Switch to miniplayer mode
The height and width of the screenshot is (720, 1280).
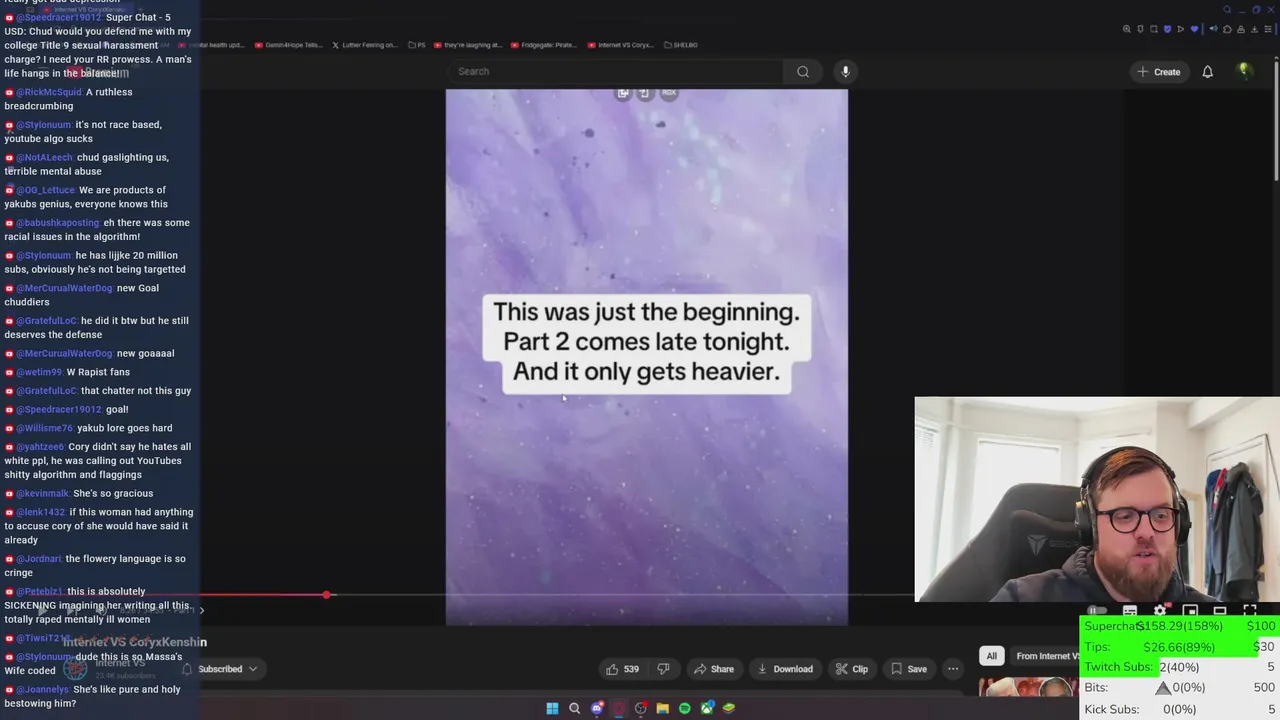pyautogui.click(x=1190, y=610)
